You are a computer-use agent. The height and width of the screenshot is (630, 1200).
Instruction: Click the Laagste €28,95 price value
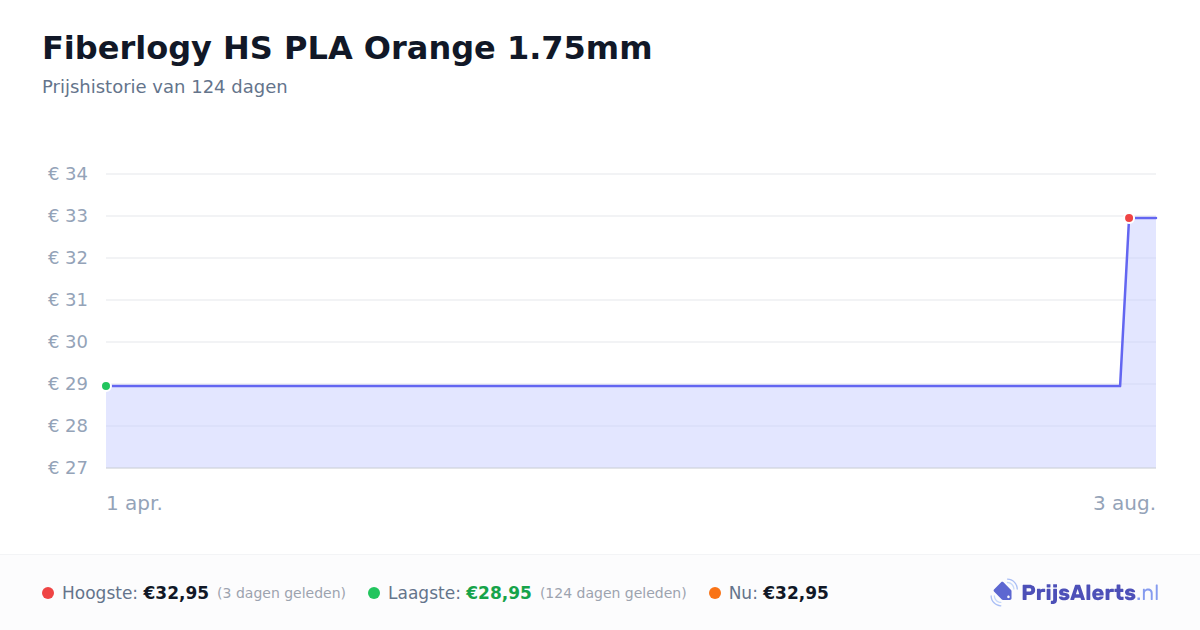tap(499, 593)
